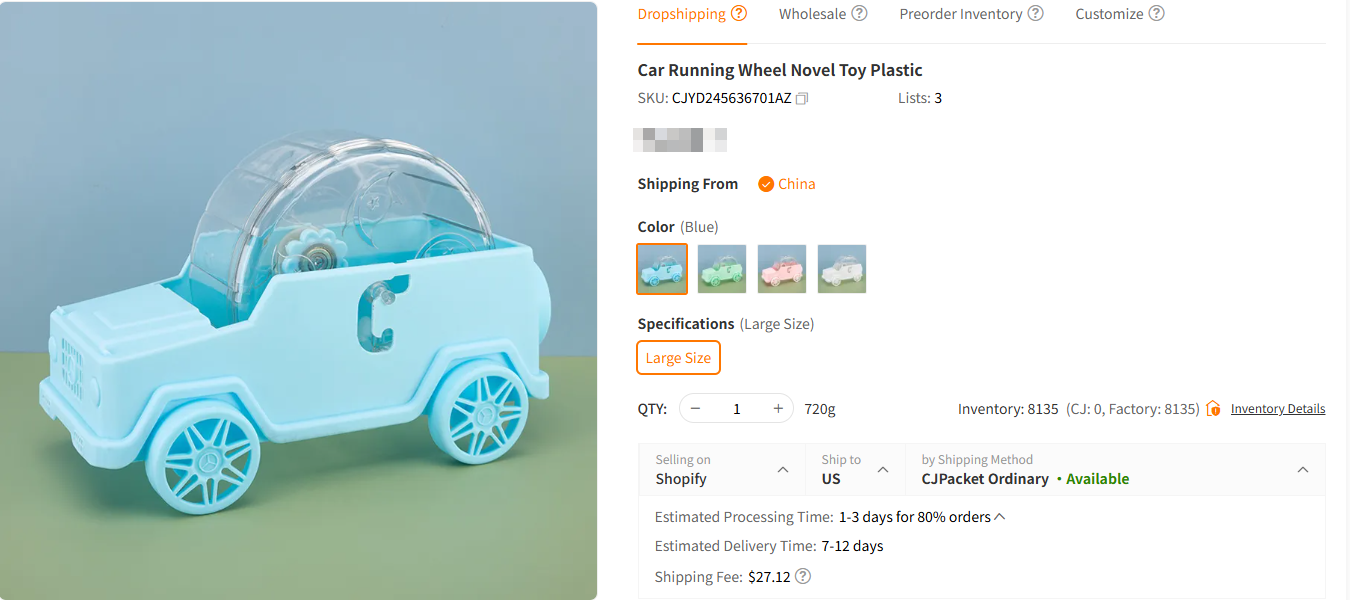The image size is (1350, 600).
Task: Expand the Selling on Shopify dropdown
Action: pos(783,469)
